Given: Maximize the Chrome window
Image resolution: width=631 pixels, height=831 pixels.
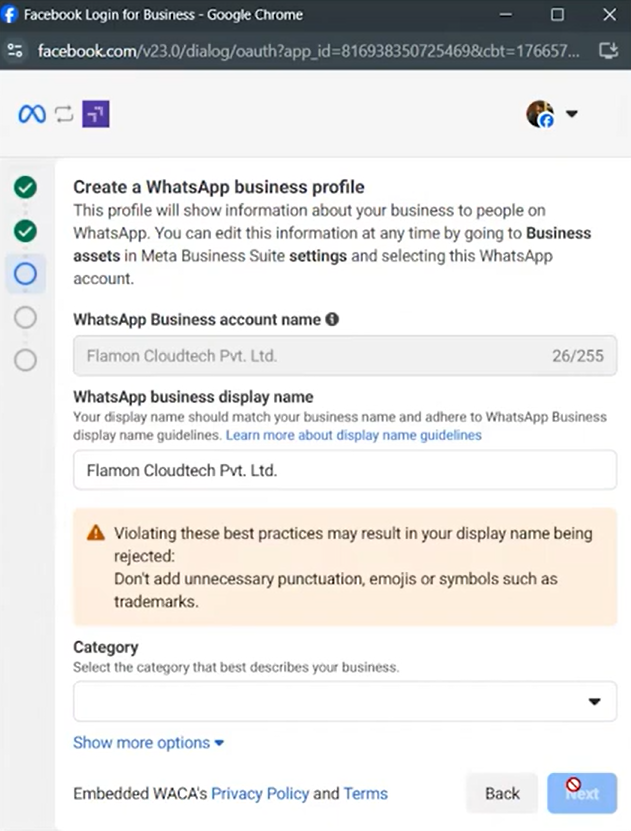Looking at the screenshot, I should 557,14.
